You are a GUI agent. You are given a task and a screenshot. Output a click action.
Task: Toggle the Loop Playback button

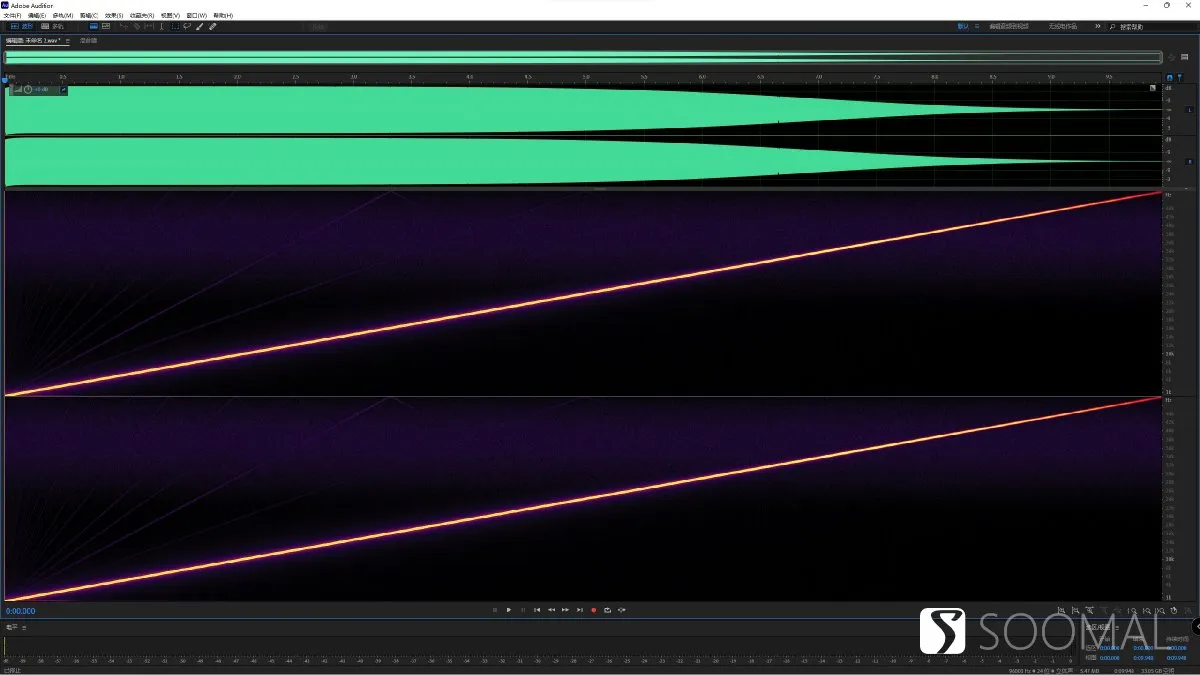[608, 610]
